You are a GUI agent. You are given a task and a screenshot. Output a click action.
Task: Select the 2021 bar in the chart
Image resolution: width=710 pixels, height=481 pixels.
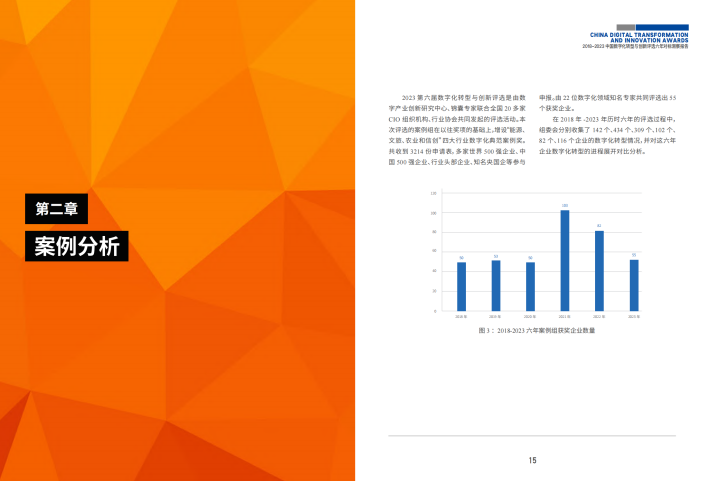tap(564, 260)
